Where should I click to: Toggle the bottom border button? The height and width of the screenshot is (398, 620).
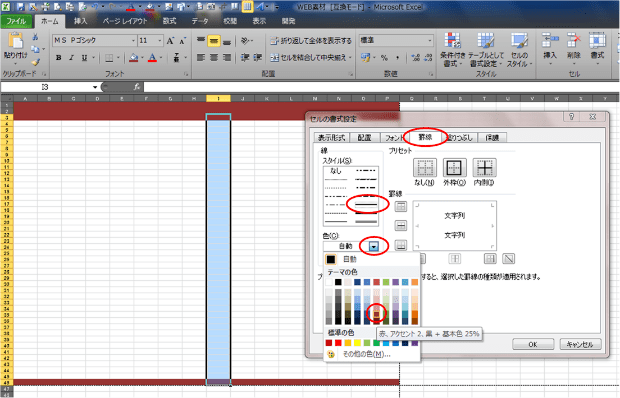click(x=401, y=245)
